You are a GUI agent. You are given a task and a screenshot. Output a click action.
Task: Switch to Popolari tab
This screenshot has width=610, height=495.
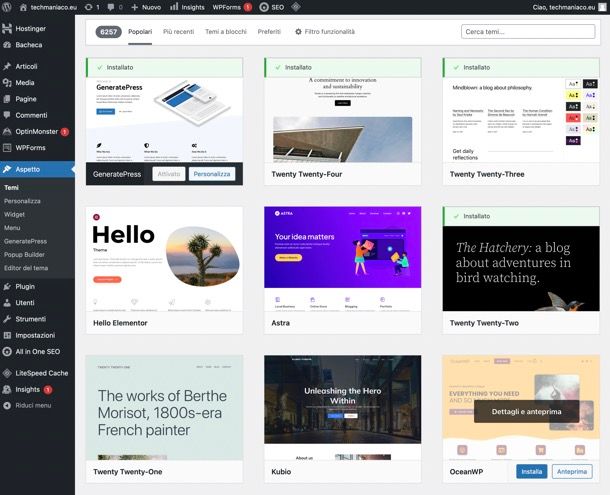click(x=140, y=32)
